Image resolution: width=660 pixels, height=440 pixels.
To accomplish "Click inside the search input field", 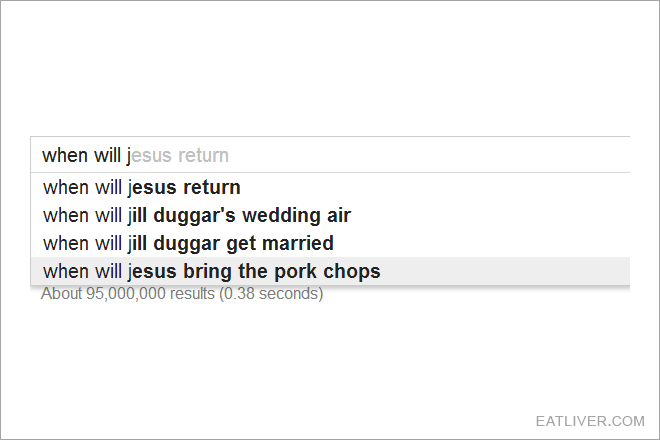I will tap(330, 155).
